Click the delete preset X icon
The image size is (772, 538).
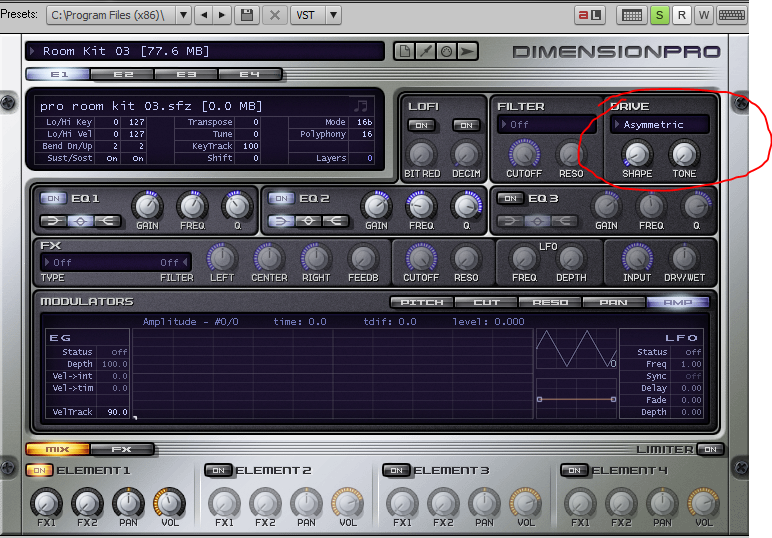(275, 15)
